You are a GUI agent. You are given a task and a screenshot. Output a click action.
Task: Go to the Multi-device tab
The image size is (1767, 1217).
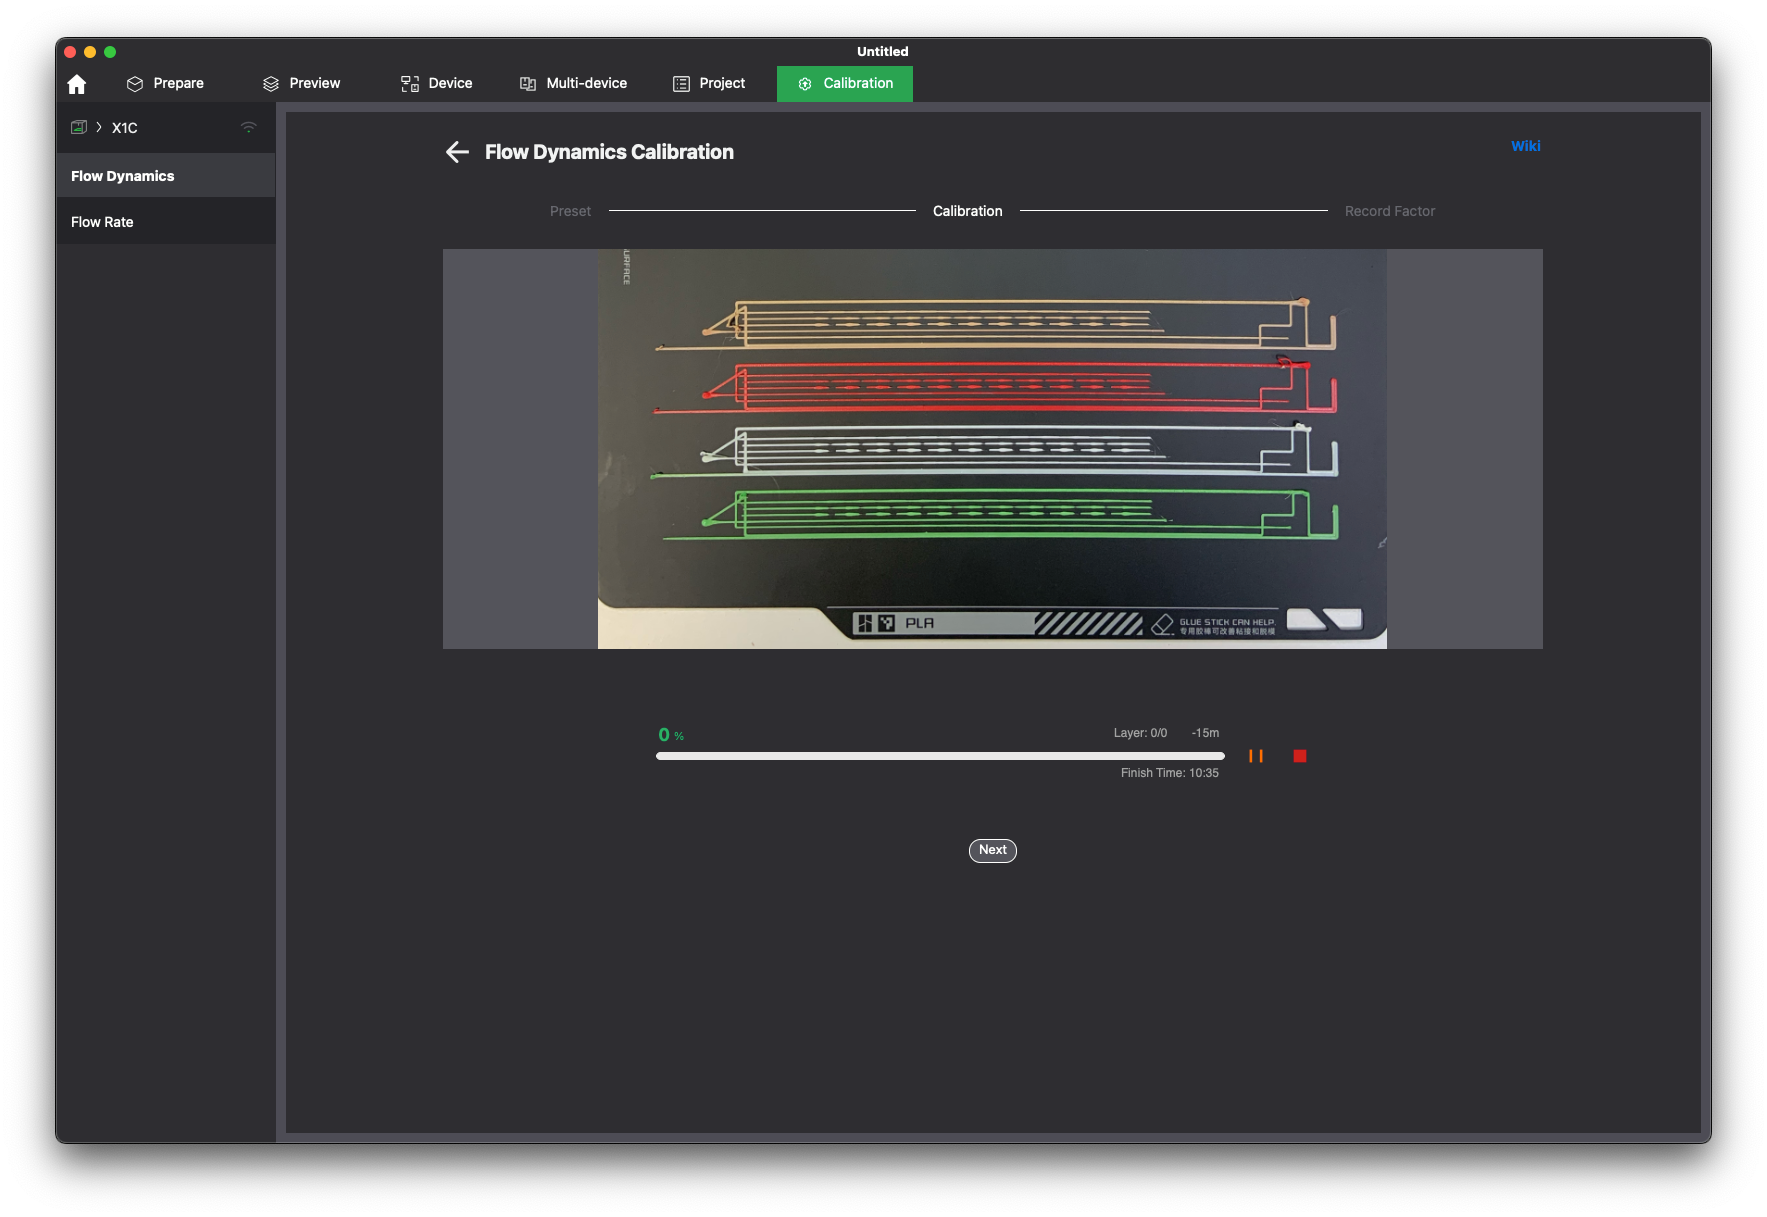pos(573,83)
